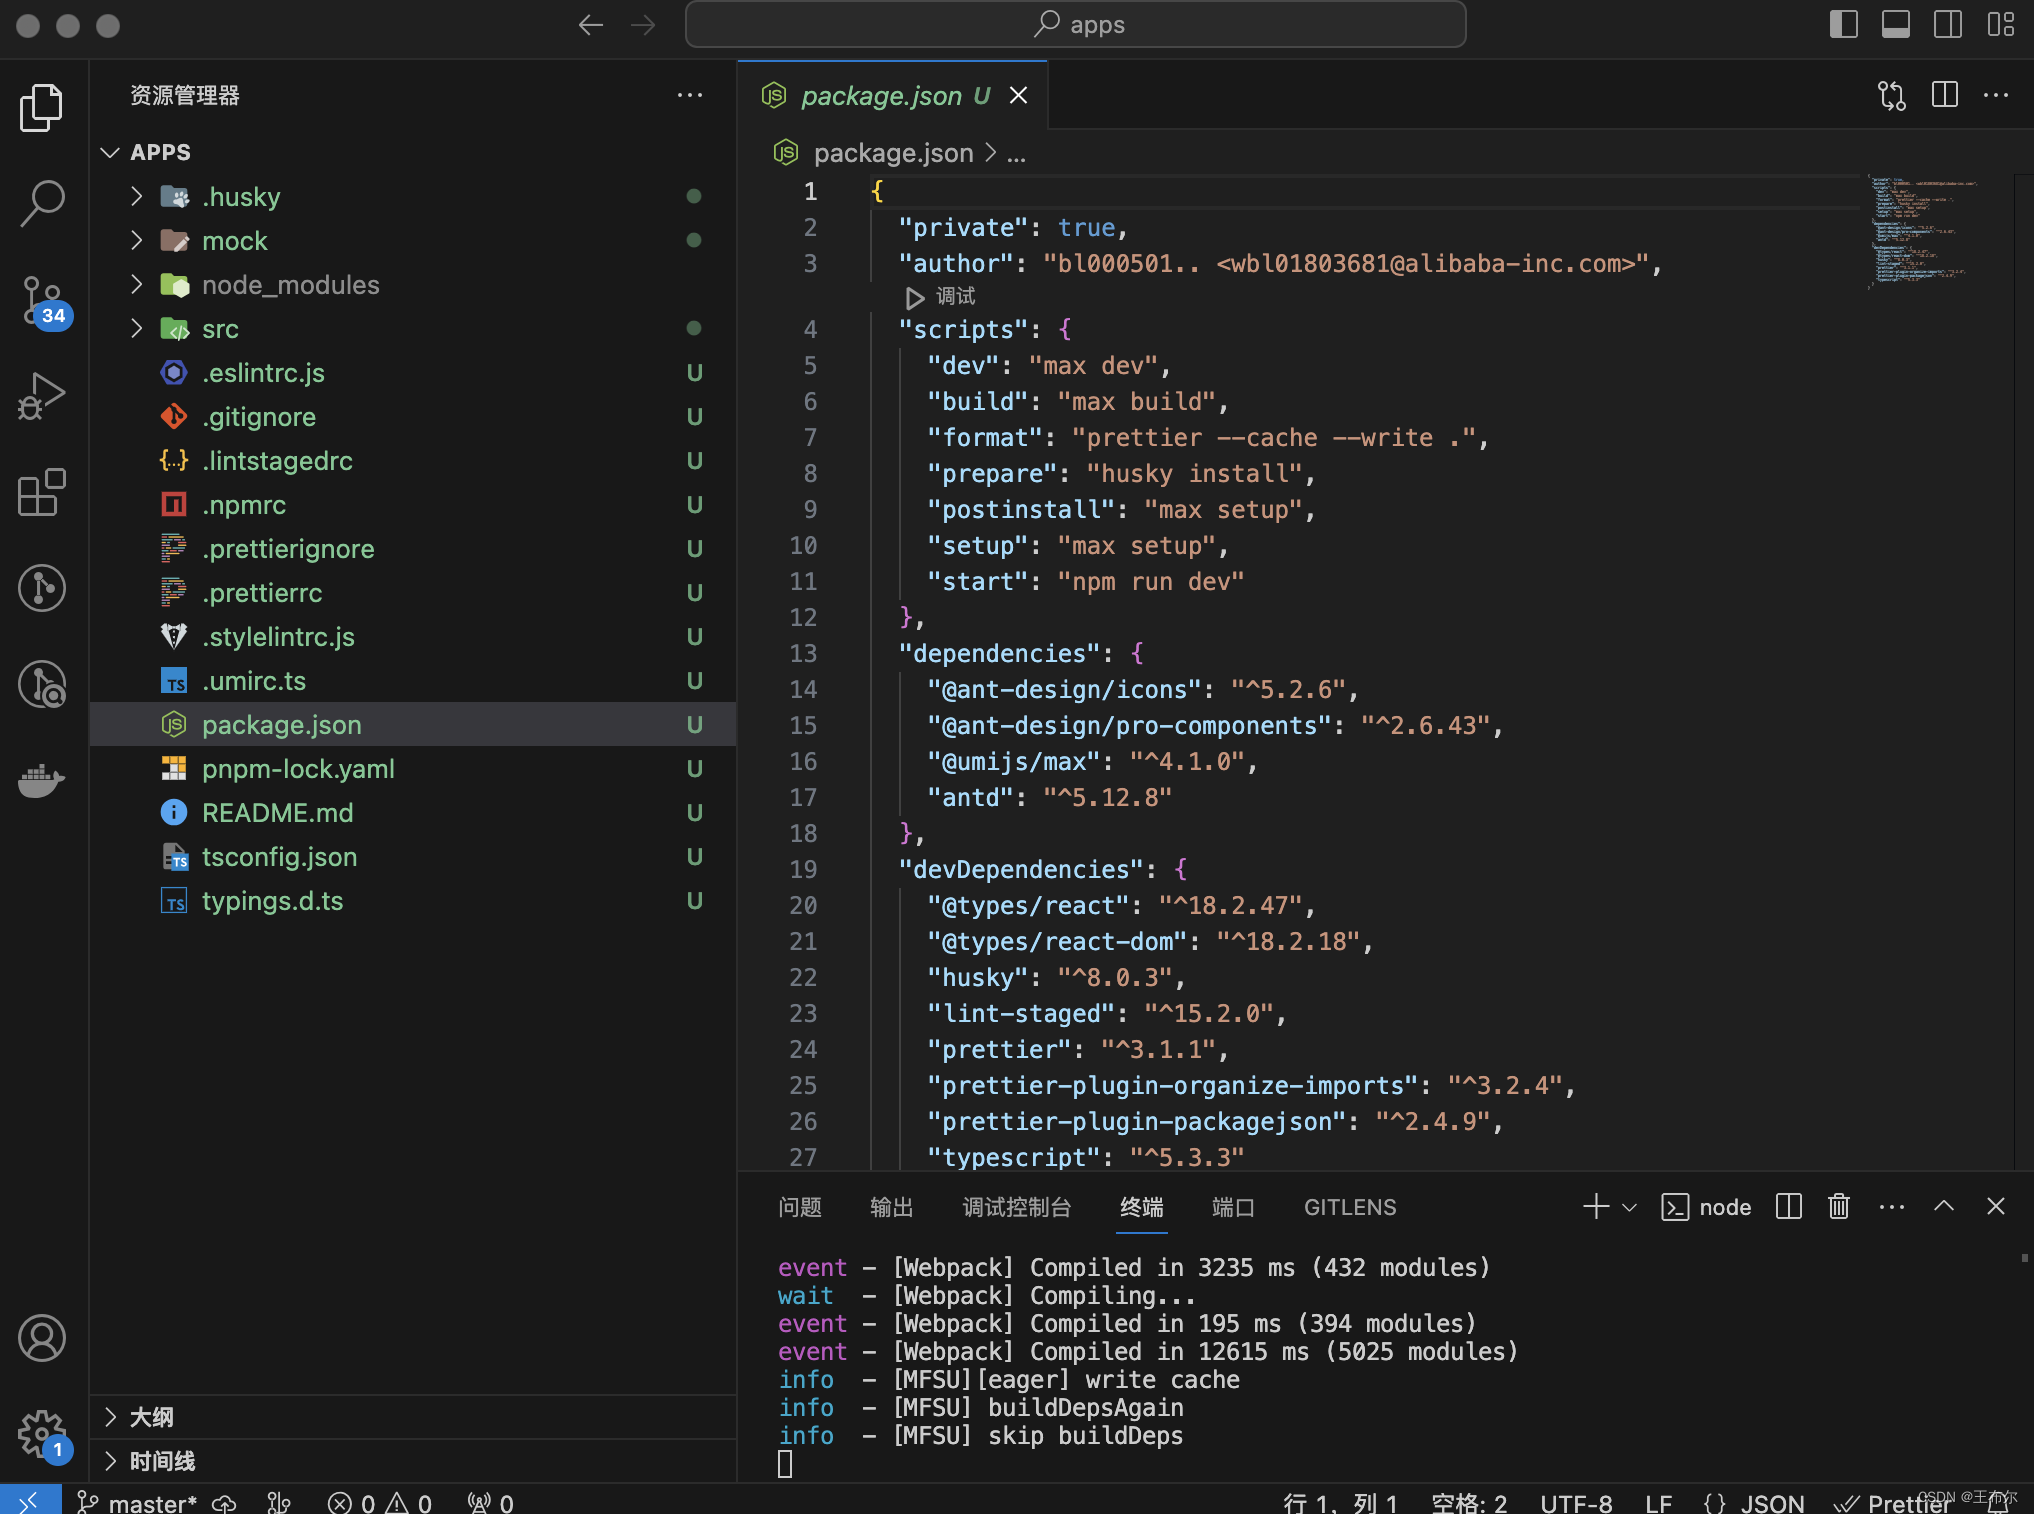Click the 调试 debug codelens above scripts
This screenshot has width=2034, height=1514.
pyautogui.click(x=954, y=296)
